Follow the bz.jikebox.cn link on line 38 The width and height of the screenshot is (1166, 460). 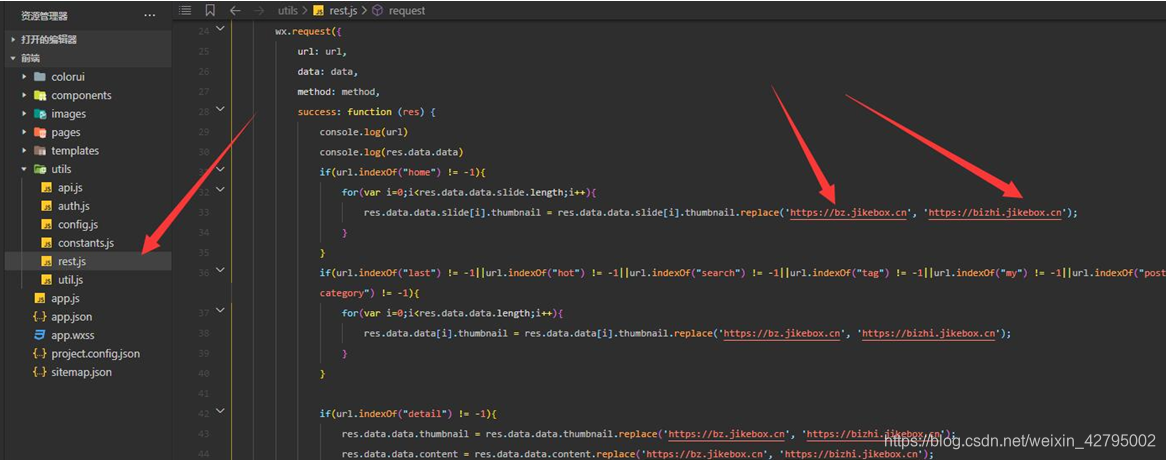(x=782, y=334)
